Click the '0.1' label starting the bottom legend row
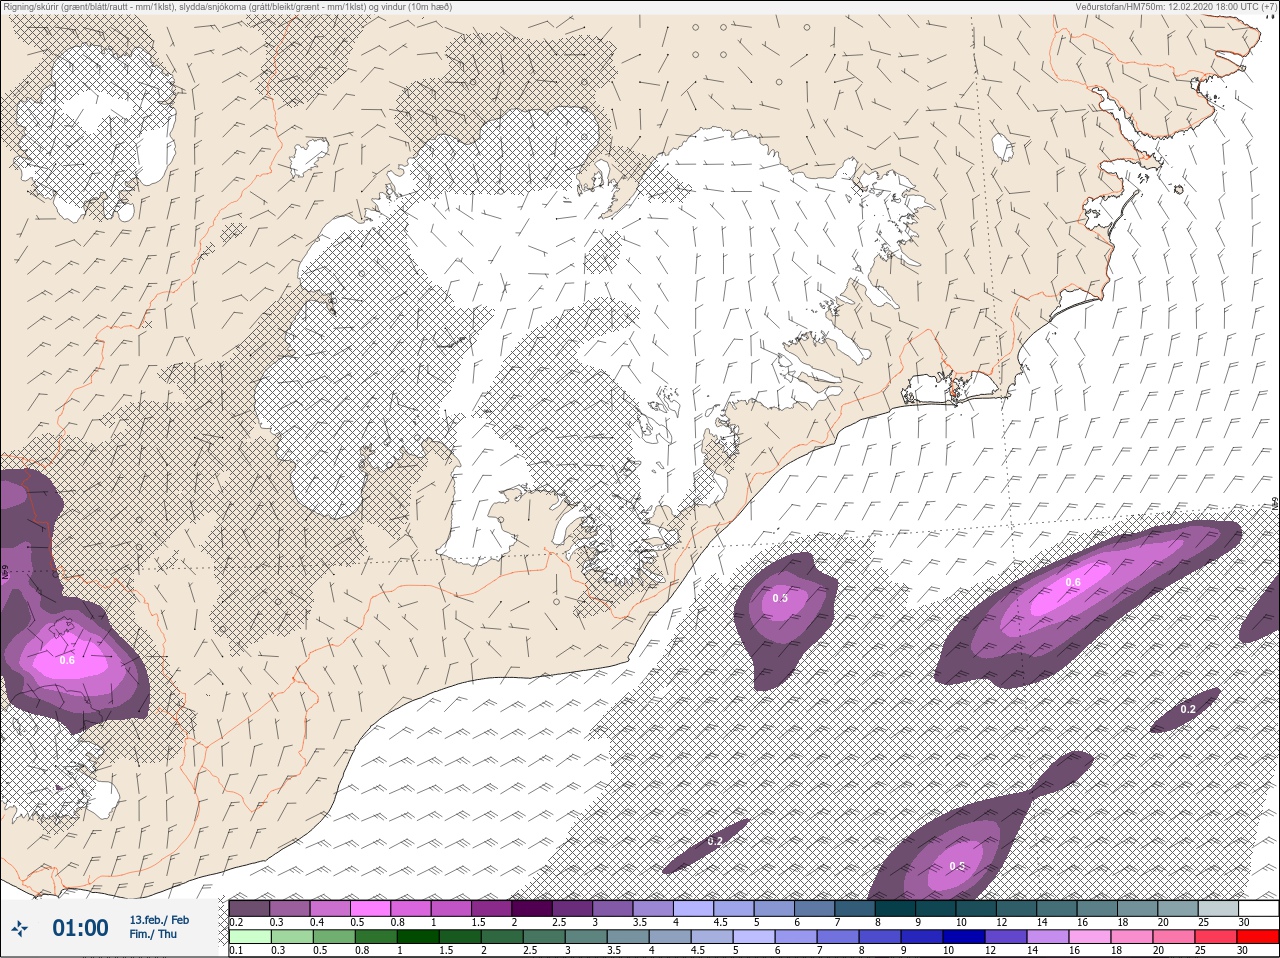 click(x=236, y=951)
